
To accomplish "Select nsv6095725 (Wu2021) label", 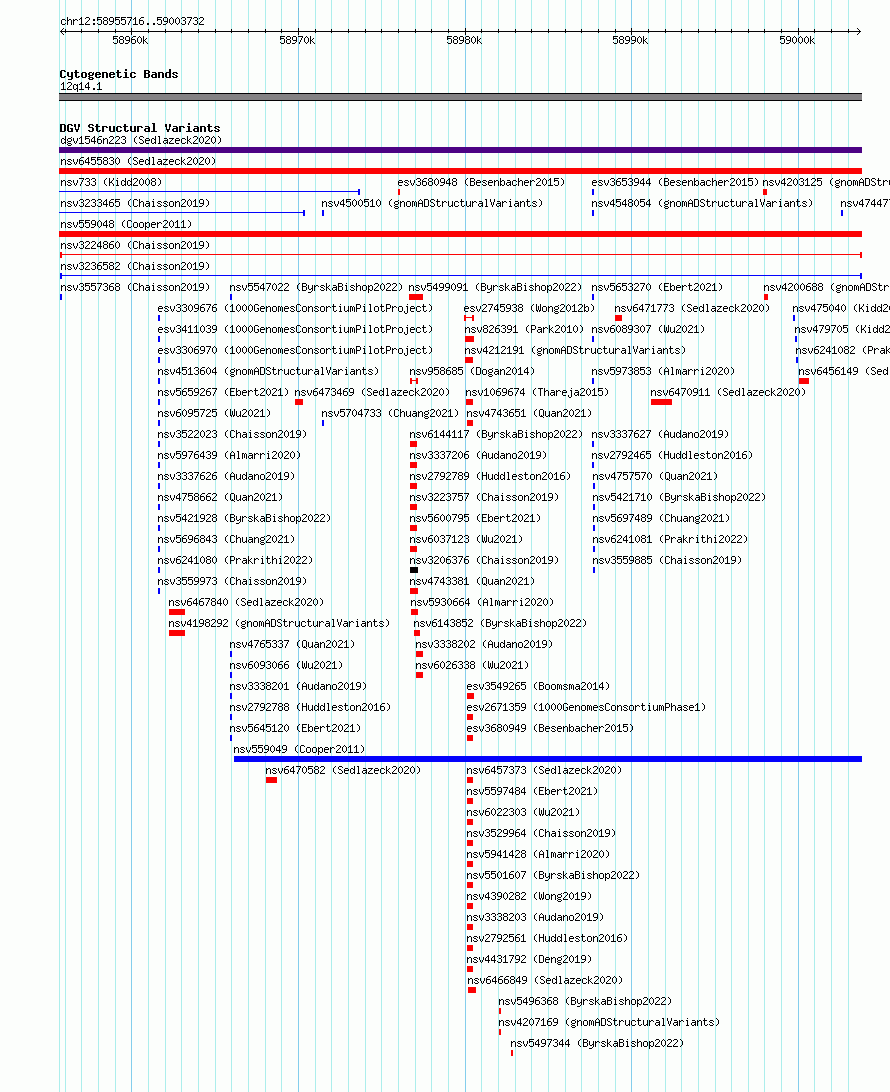I will (214, 413).
